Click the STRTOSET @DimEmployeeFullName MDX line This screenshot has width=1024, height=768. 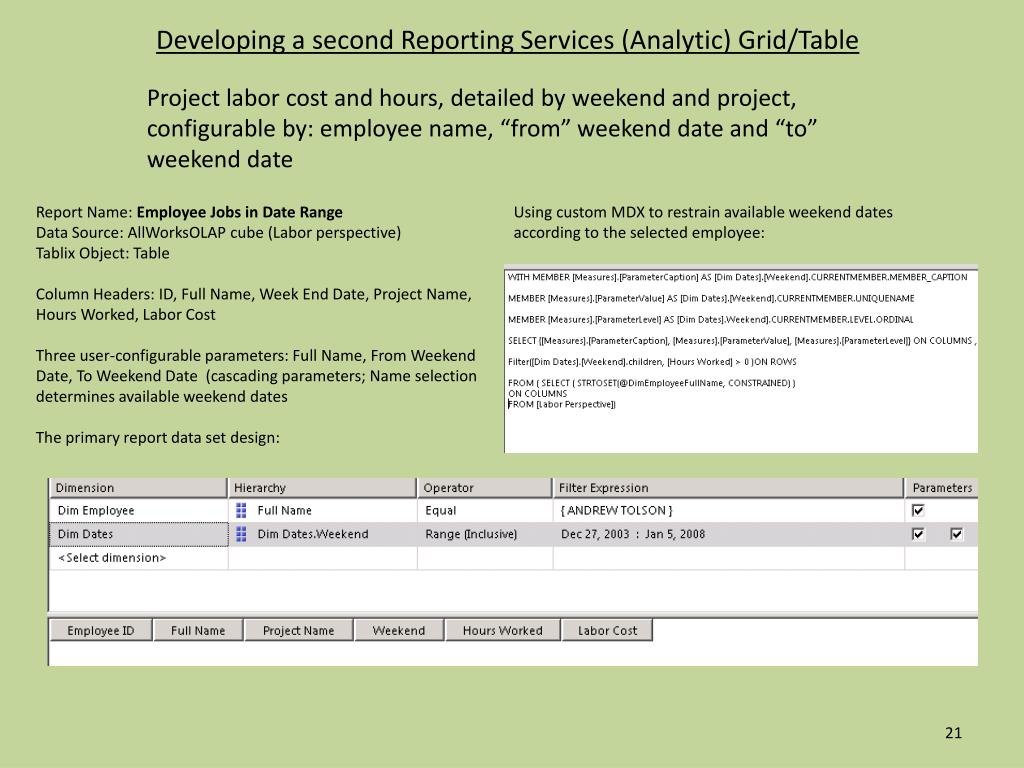[651, 383]
